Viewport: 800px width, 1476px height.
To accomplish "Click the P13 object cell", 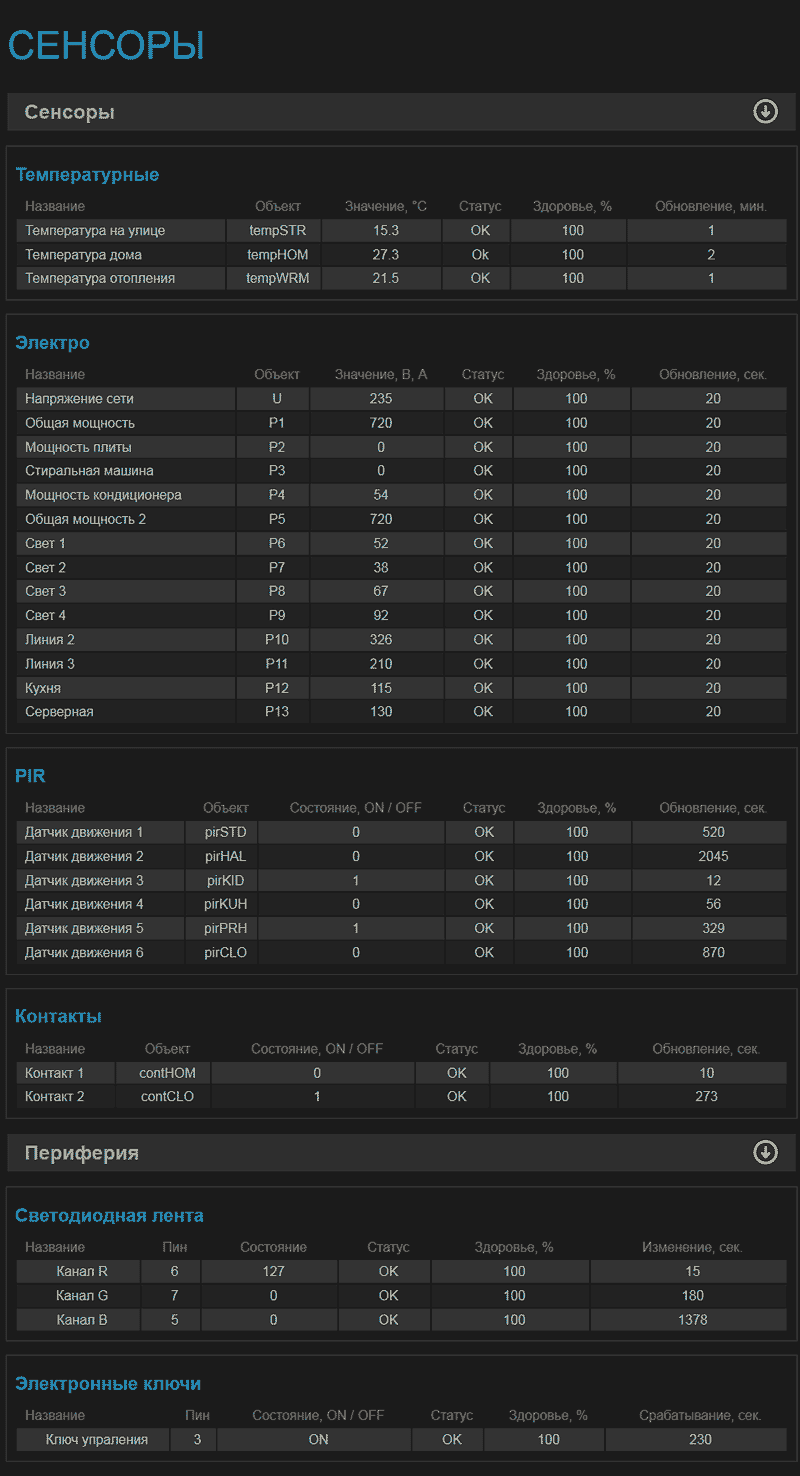I will 277,712.
